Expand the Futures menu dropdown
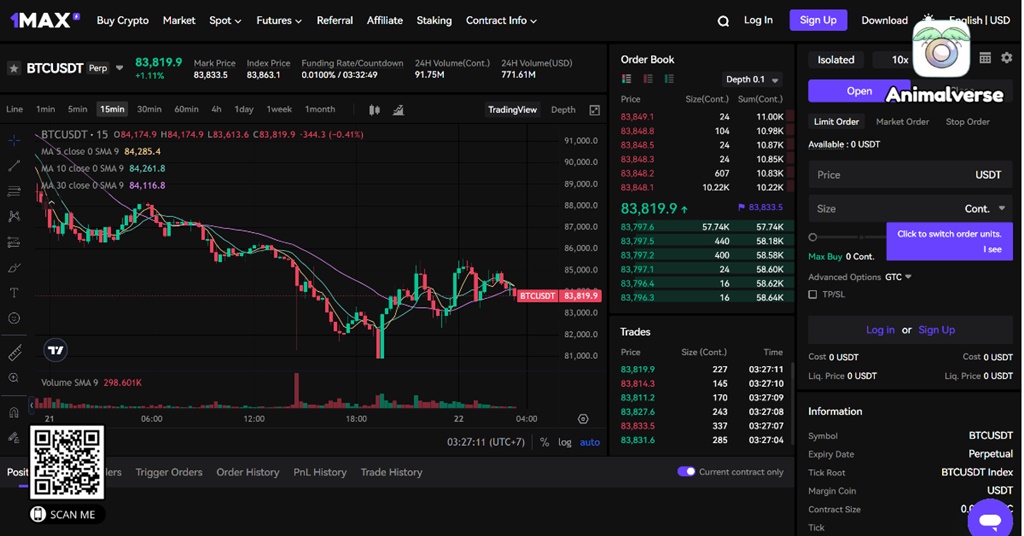Image resolution: width=1024 pixels, height=536 pixels. tap(279, 21)
